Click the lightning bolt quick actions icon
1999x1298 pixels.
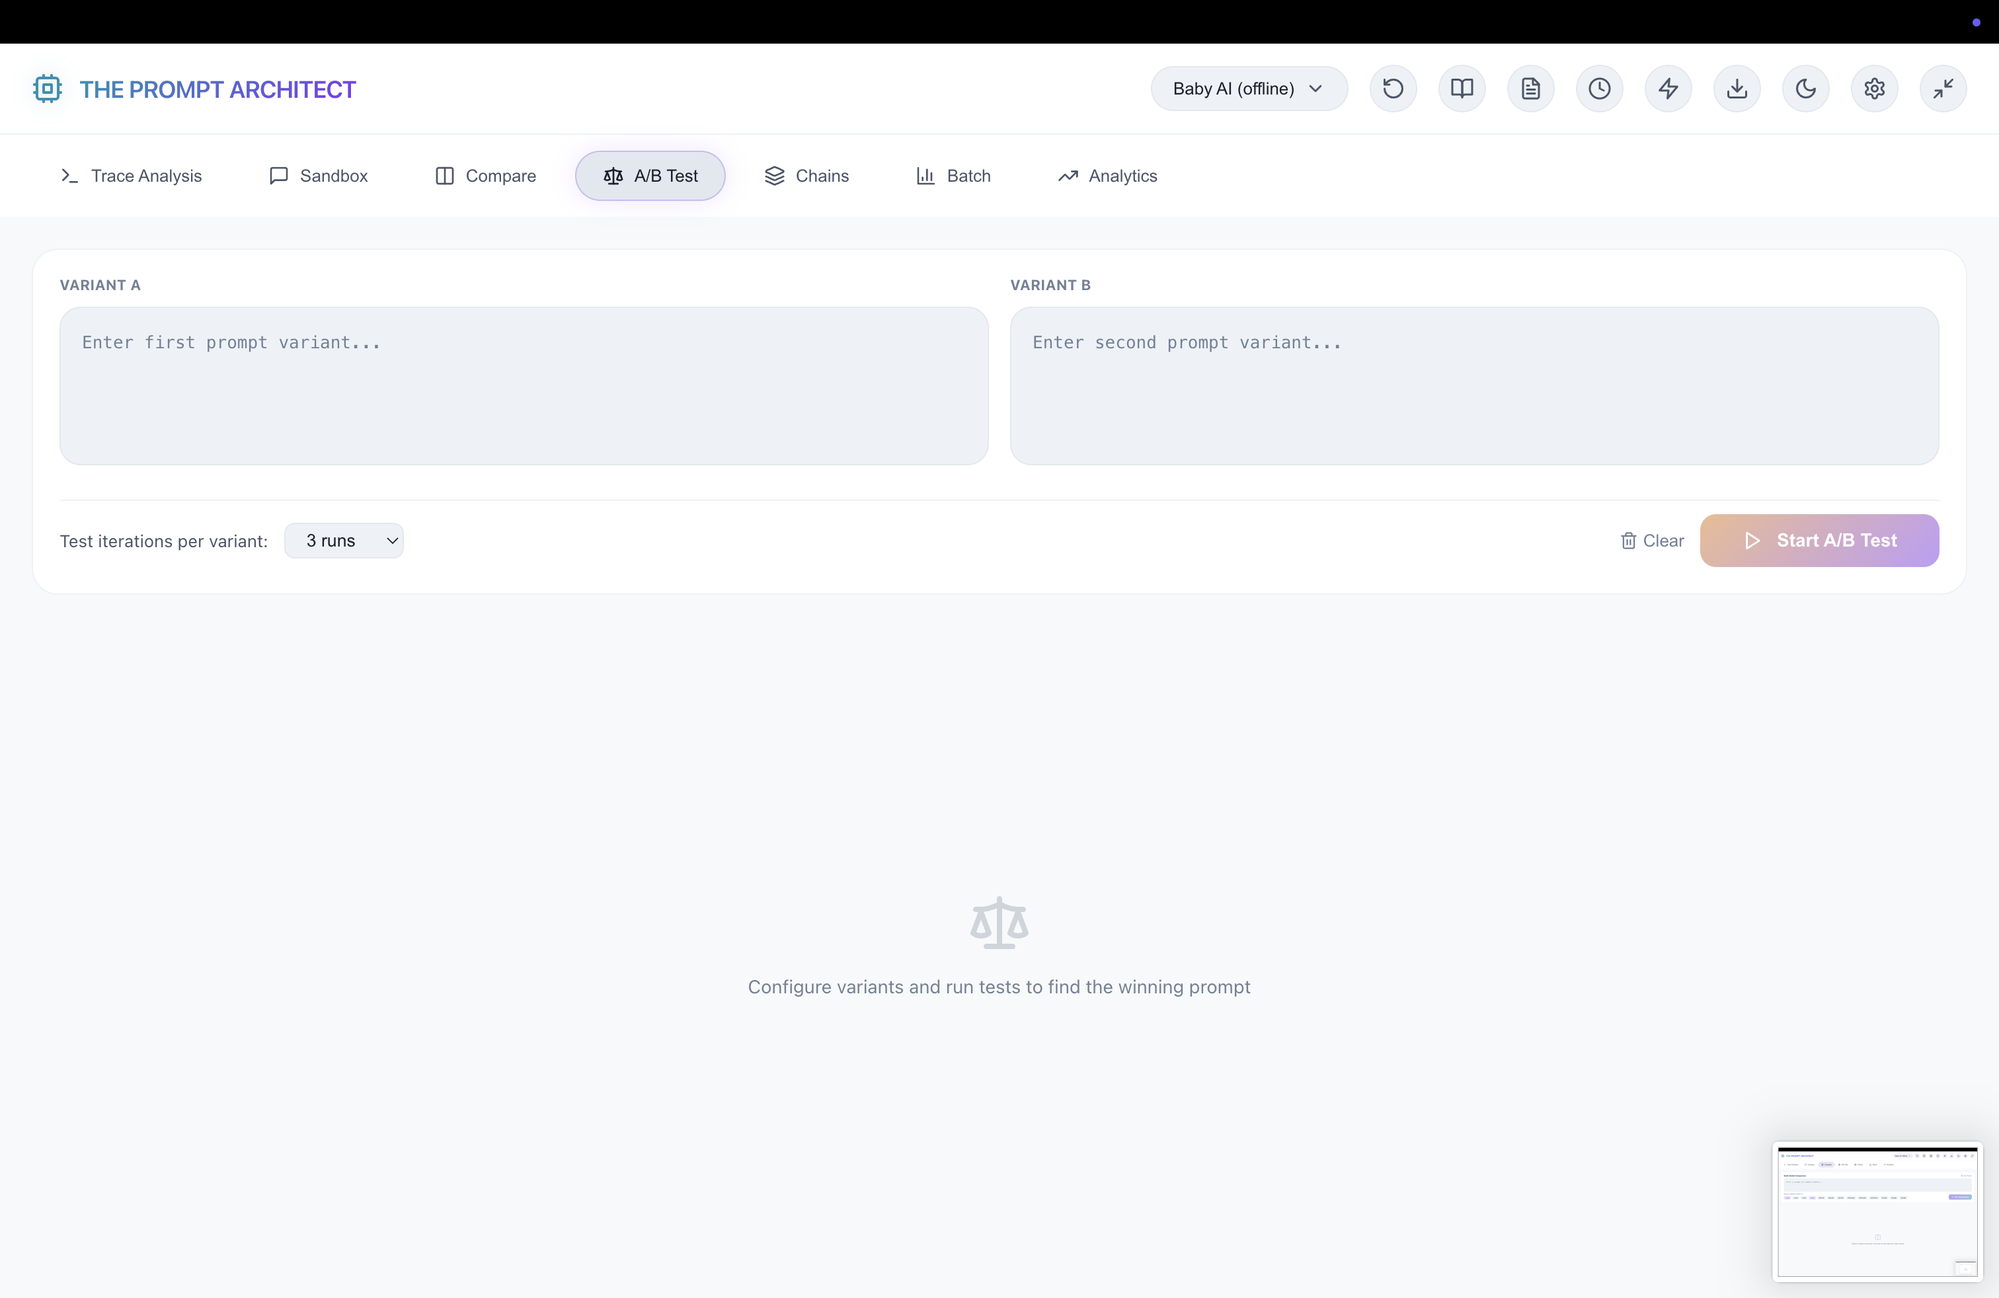click(1668, 89)
